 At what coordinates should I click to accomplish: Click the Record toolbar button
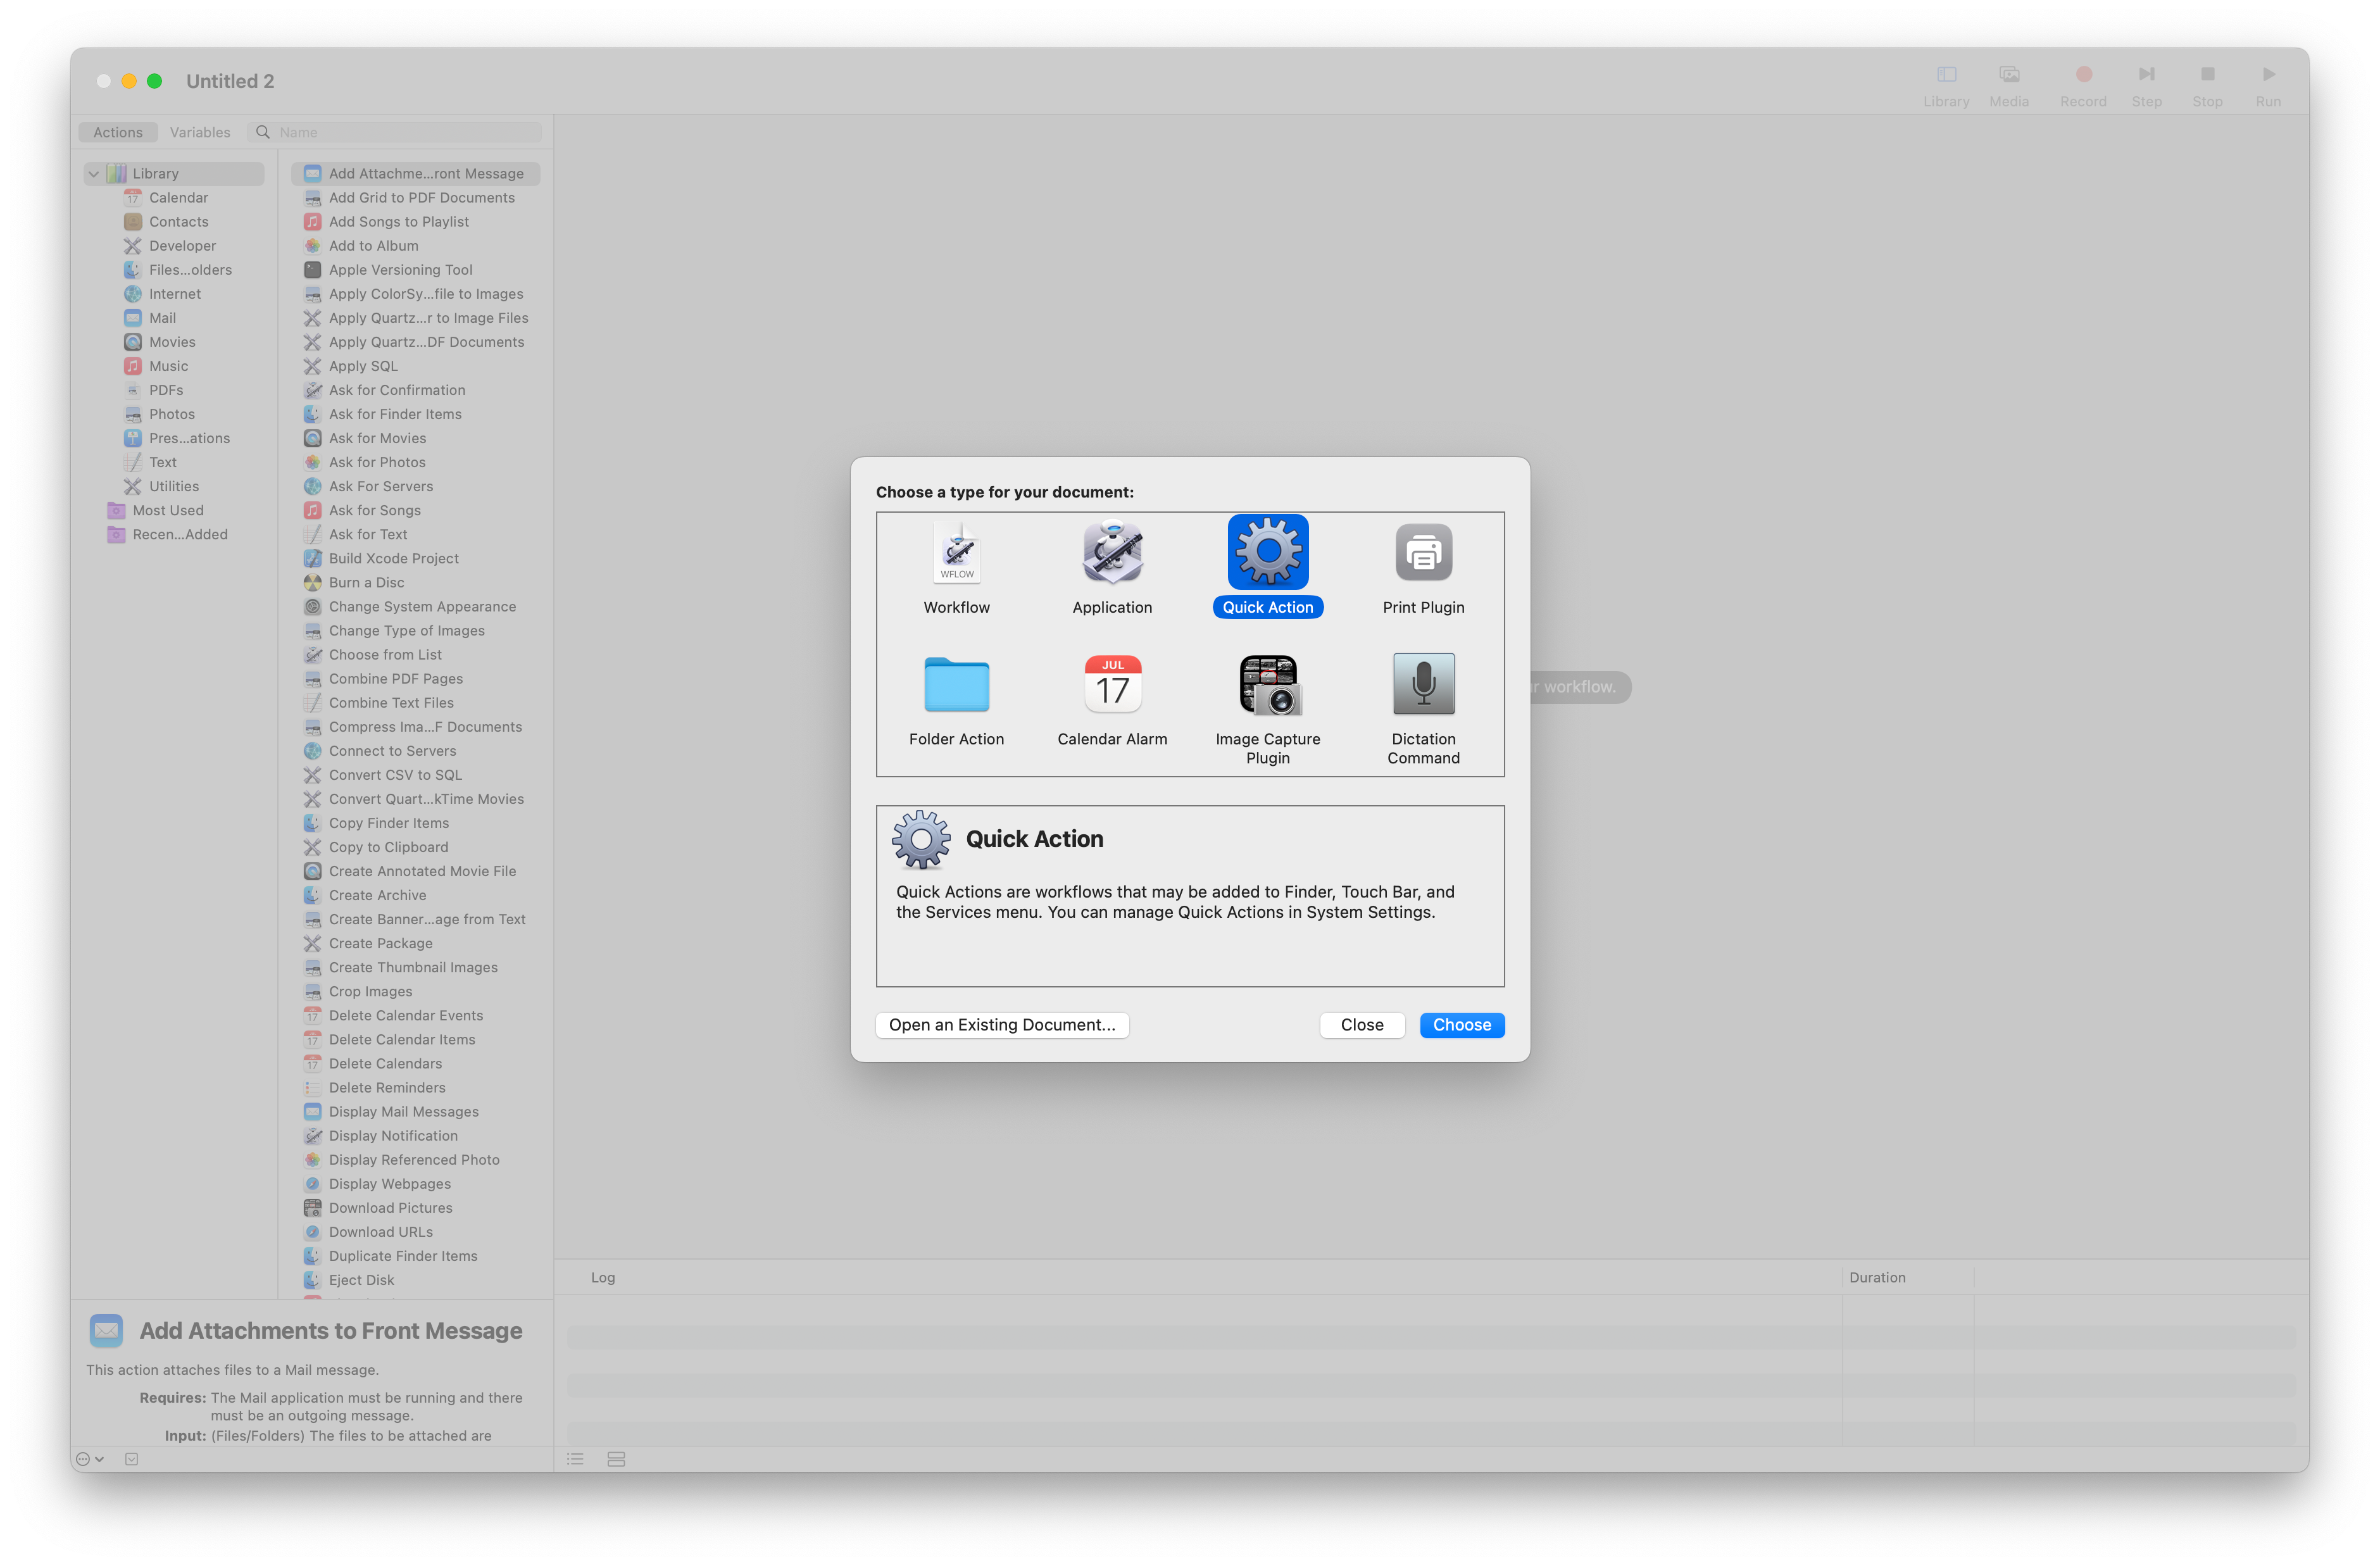pos(2083,75)
